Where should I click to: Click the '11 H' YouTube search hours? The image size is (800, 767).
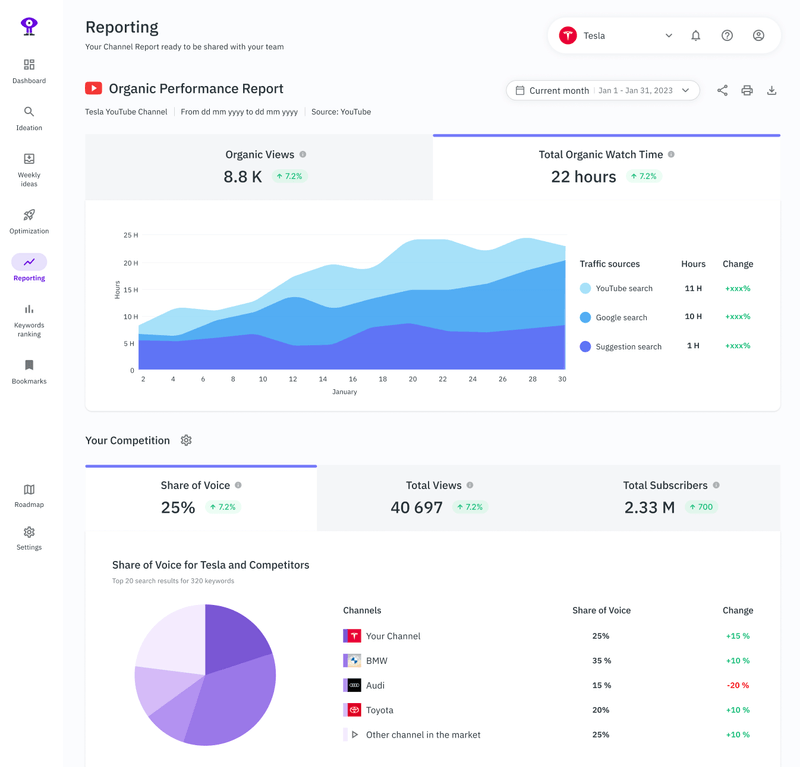[x=693, y=288]
